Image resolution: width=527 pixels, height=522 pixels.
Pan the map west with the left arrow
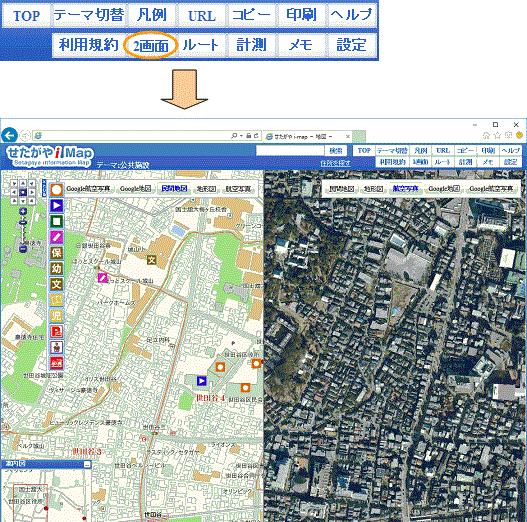(x=14, y=192)
